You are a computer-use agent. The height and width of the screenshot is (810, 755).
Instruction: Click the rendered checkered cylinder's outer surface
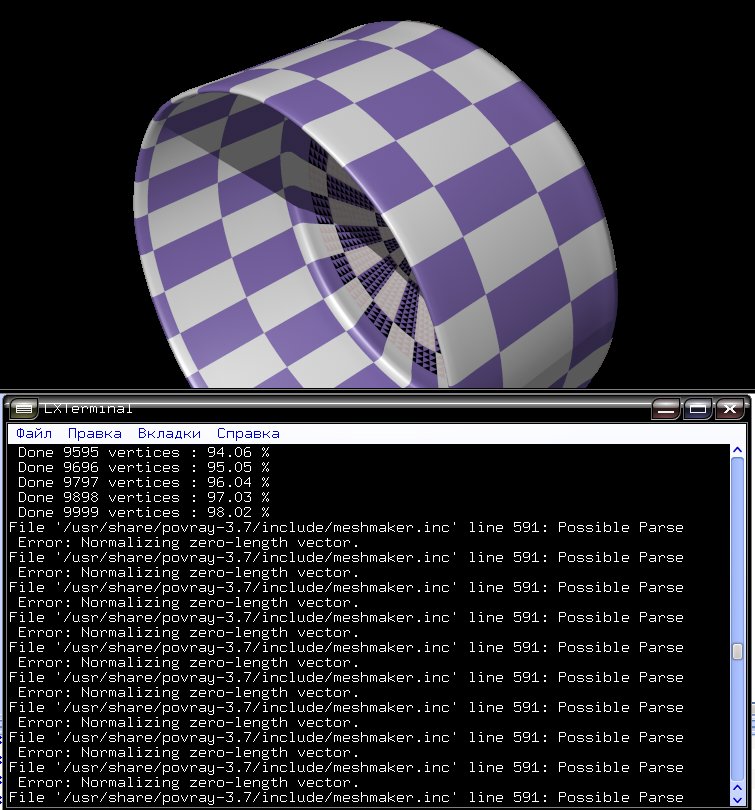click(520, 200)
